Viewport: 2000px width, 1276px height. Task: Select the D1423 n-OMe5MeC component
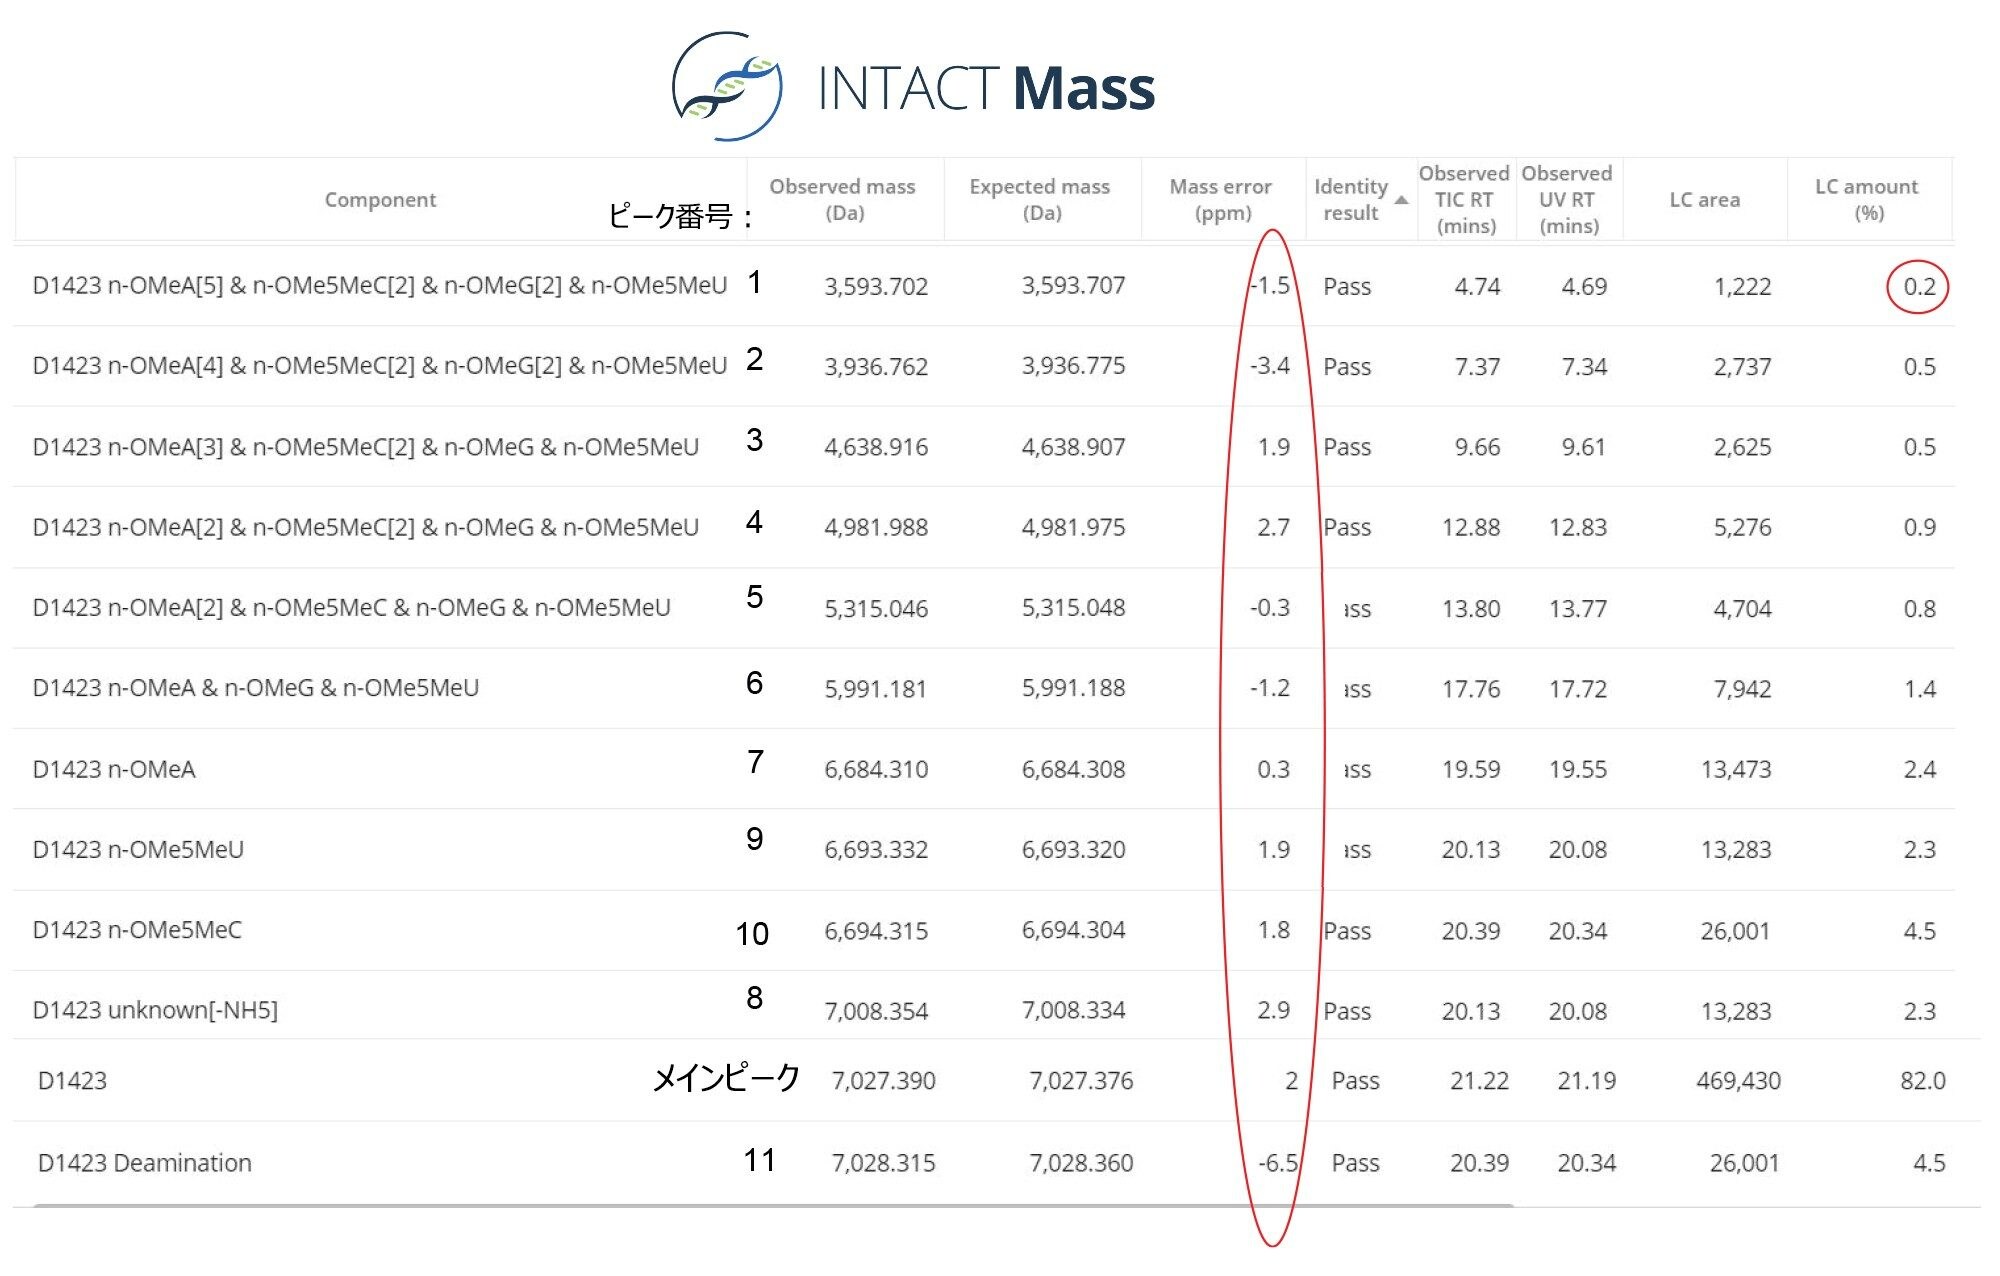(984, 930)
